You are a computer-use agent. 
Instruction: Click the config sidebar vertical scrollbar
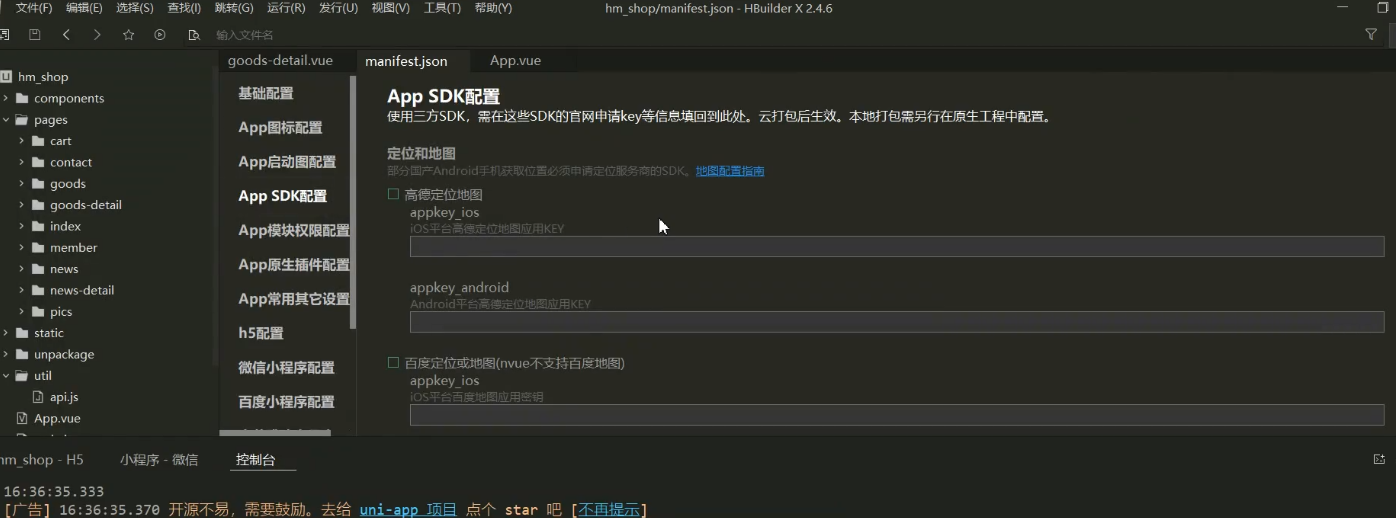(x=353, y=203)
